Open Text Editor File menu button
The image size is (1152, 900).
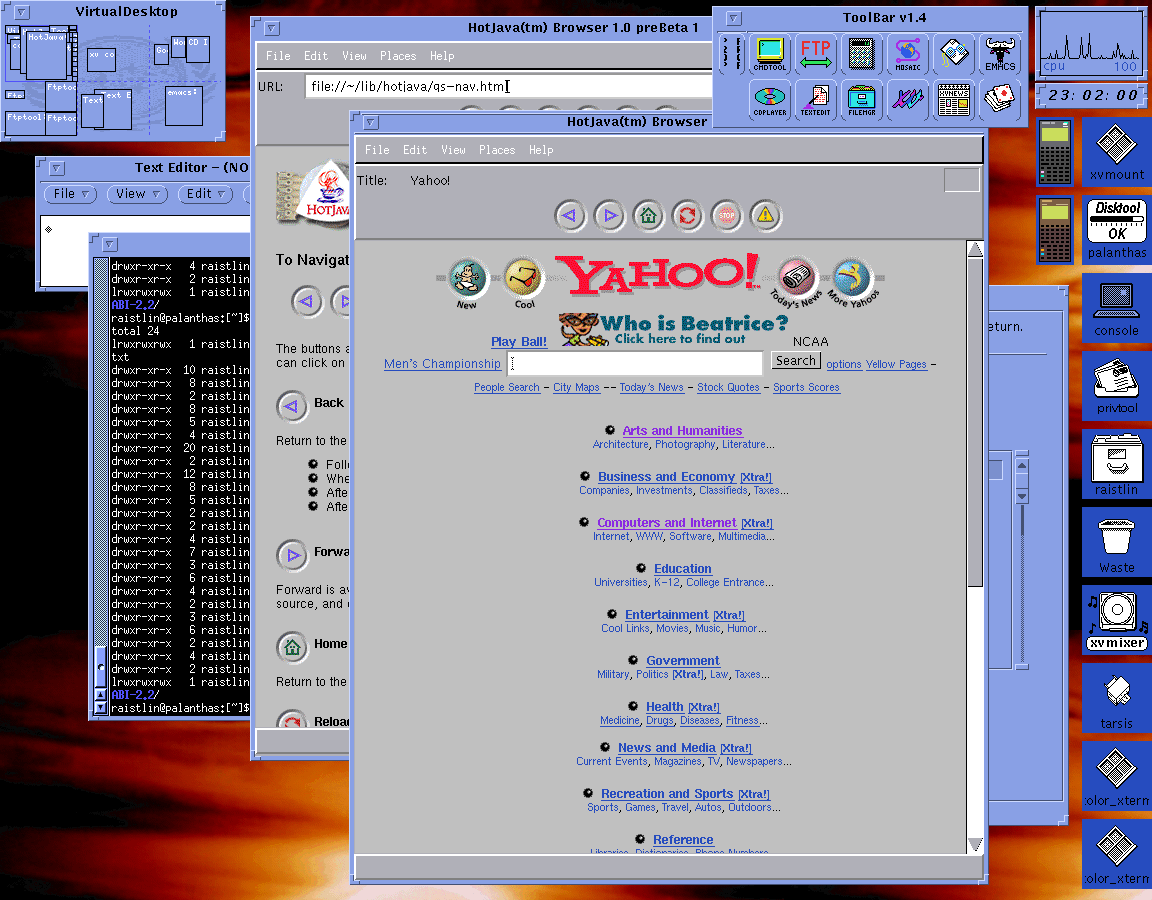pyautogui.click(x=71, y=194)
